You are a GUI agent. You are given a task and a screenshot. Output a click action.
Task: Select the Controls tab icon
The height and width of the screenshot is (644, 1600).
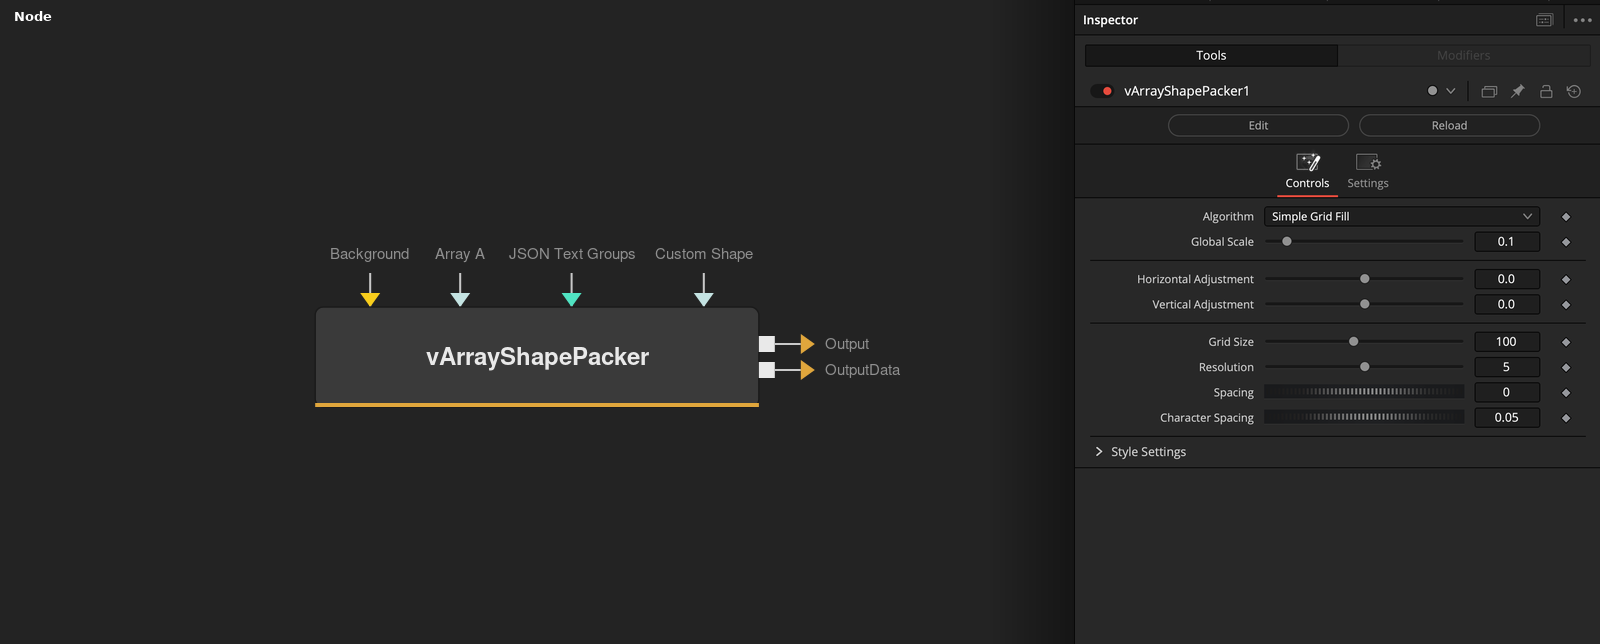click(1307, 171)
